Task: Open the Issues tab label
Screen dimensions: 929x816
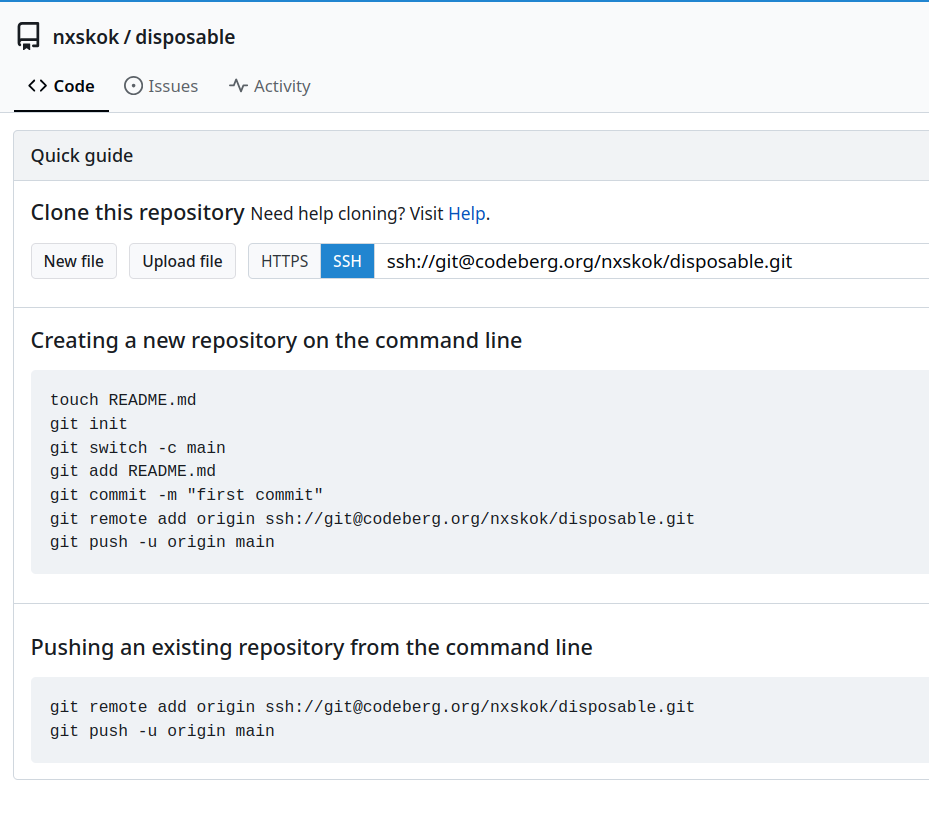Action: [173, 86]
